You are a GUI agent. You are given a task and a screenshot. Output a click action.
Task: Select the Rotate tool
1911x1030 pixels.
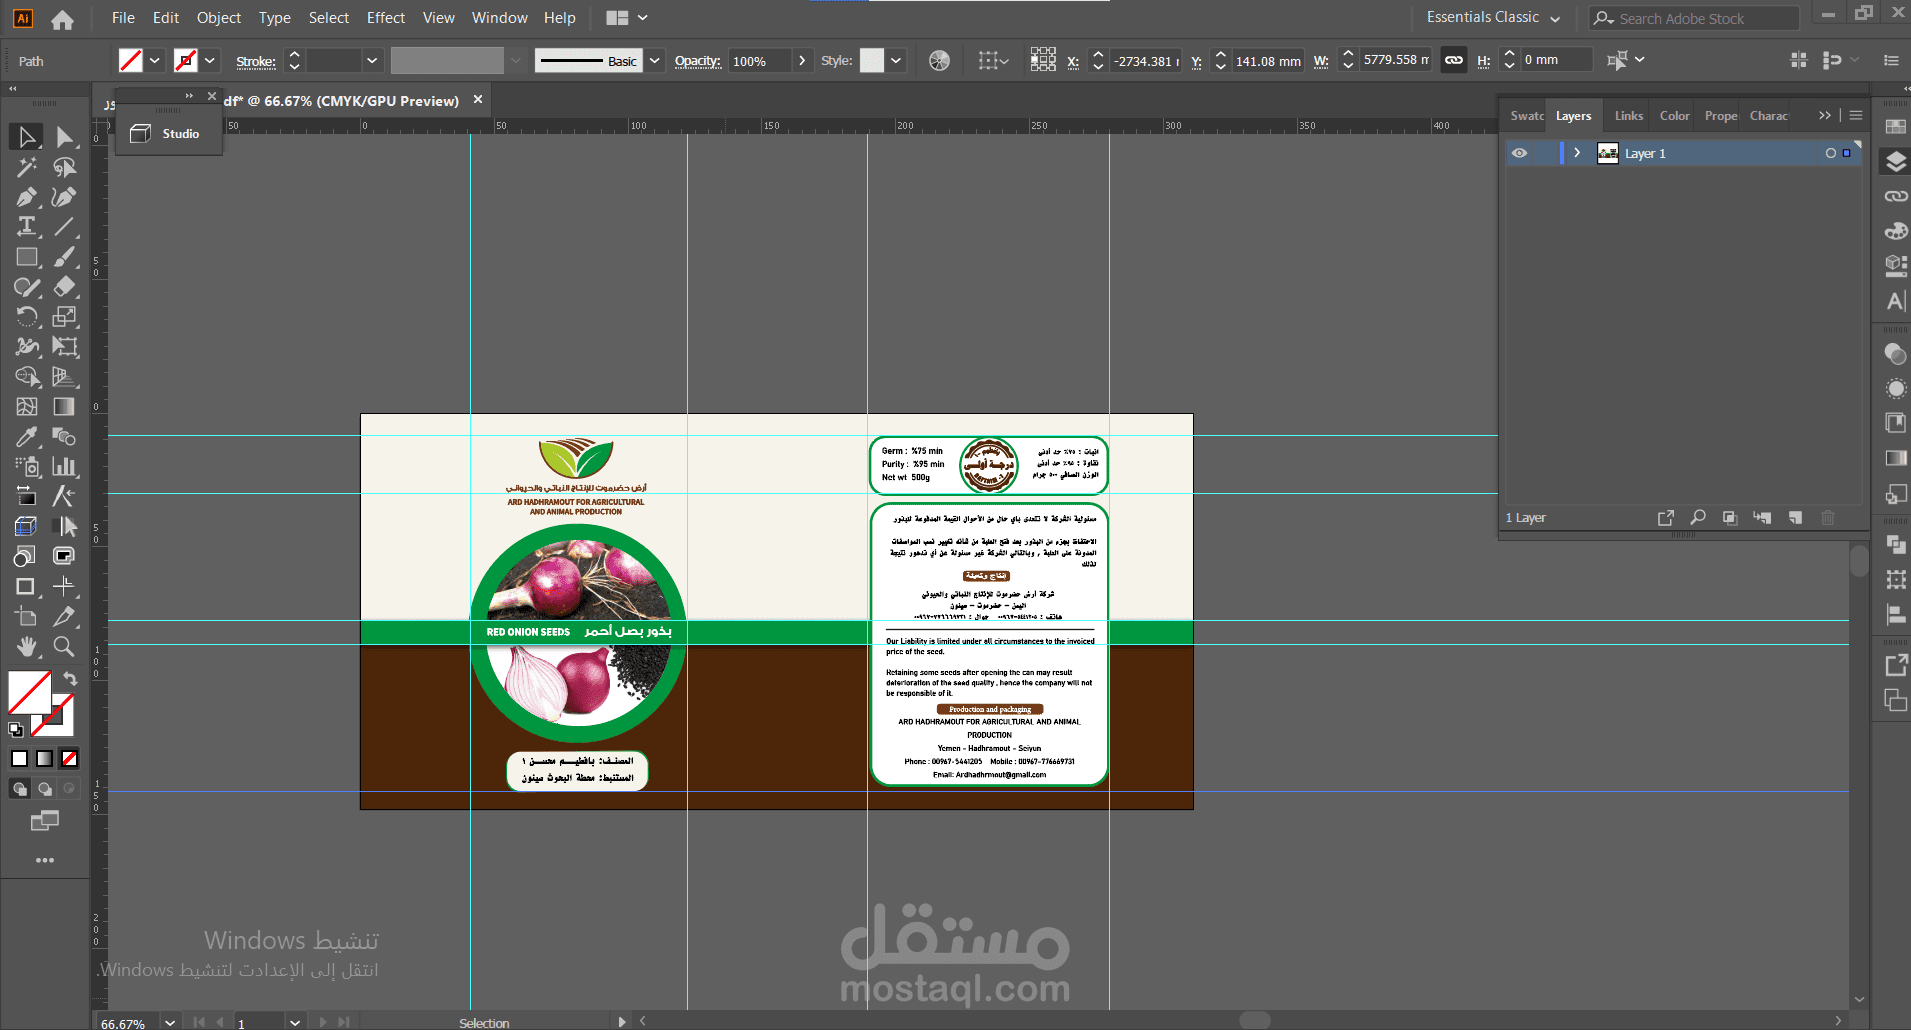point(26,317)
